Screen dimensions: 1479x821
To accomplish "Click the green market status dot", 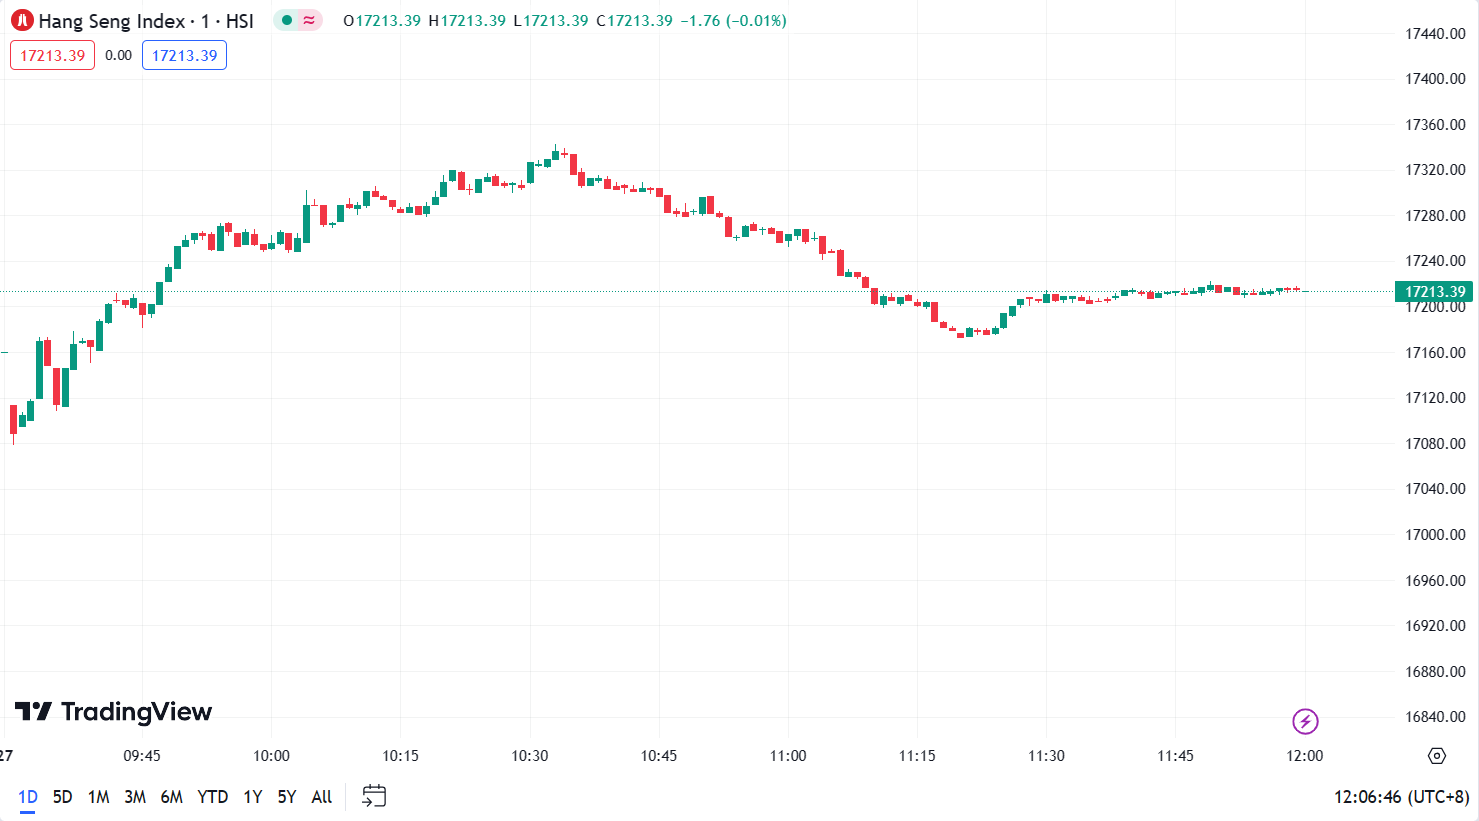I will click(x=287, y=20).
